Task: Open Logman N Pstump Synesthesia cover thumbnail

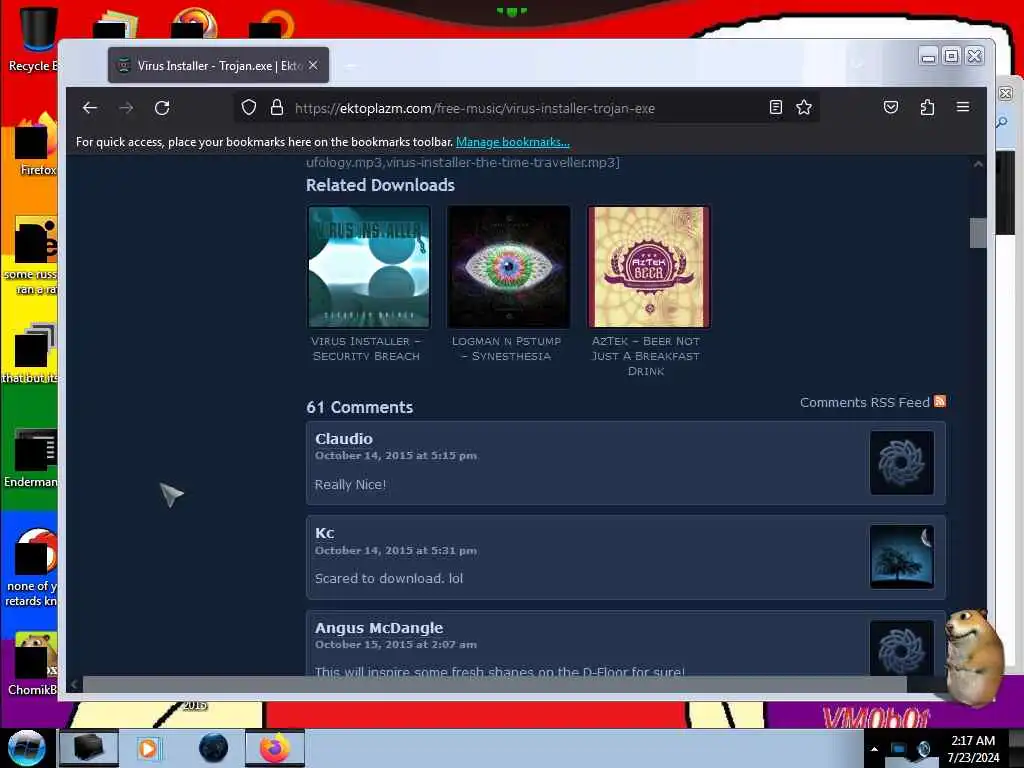Action: pyautogui.click(x=509, y=267)
